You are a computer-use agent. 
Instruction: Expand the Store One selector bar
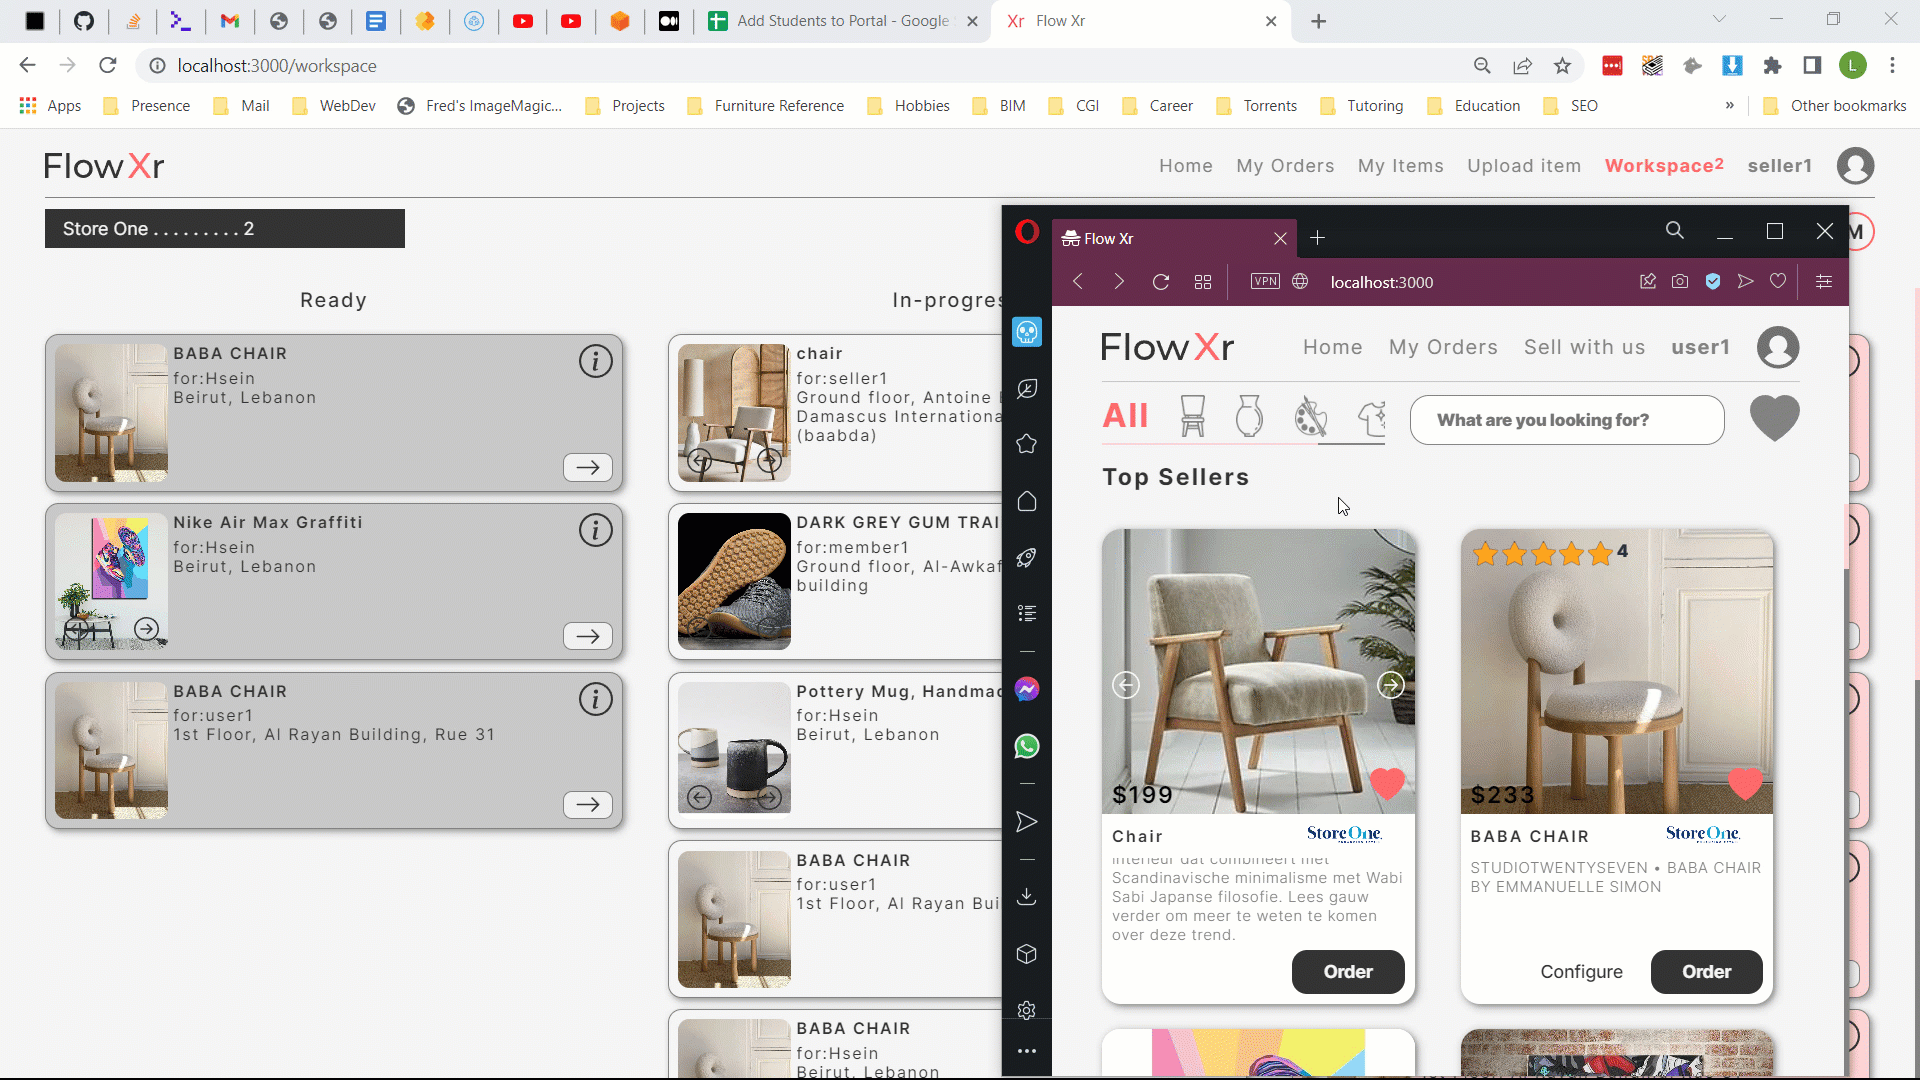click(224, 229)
